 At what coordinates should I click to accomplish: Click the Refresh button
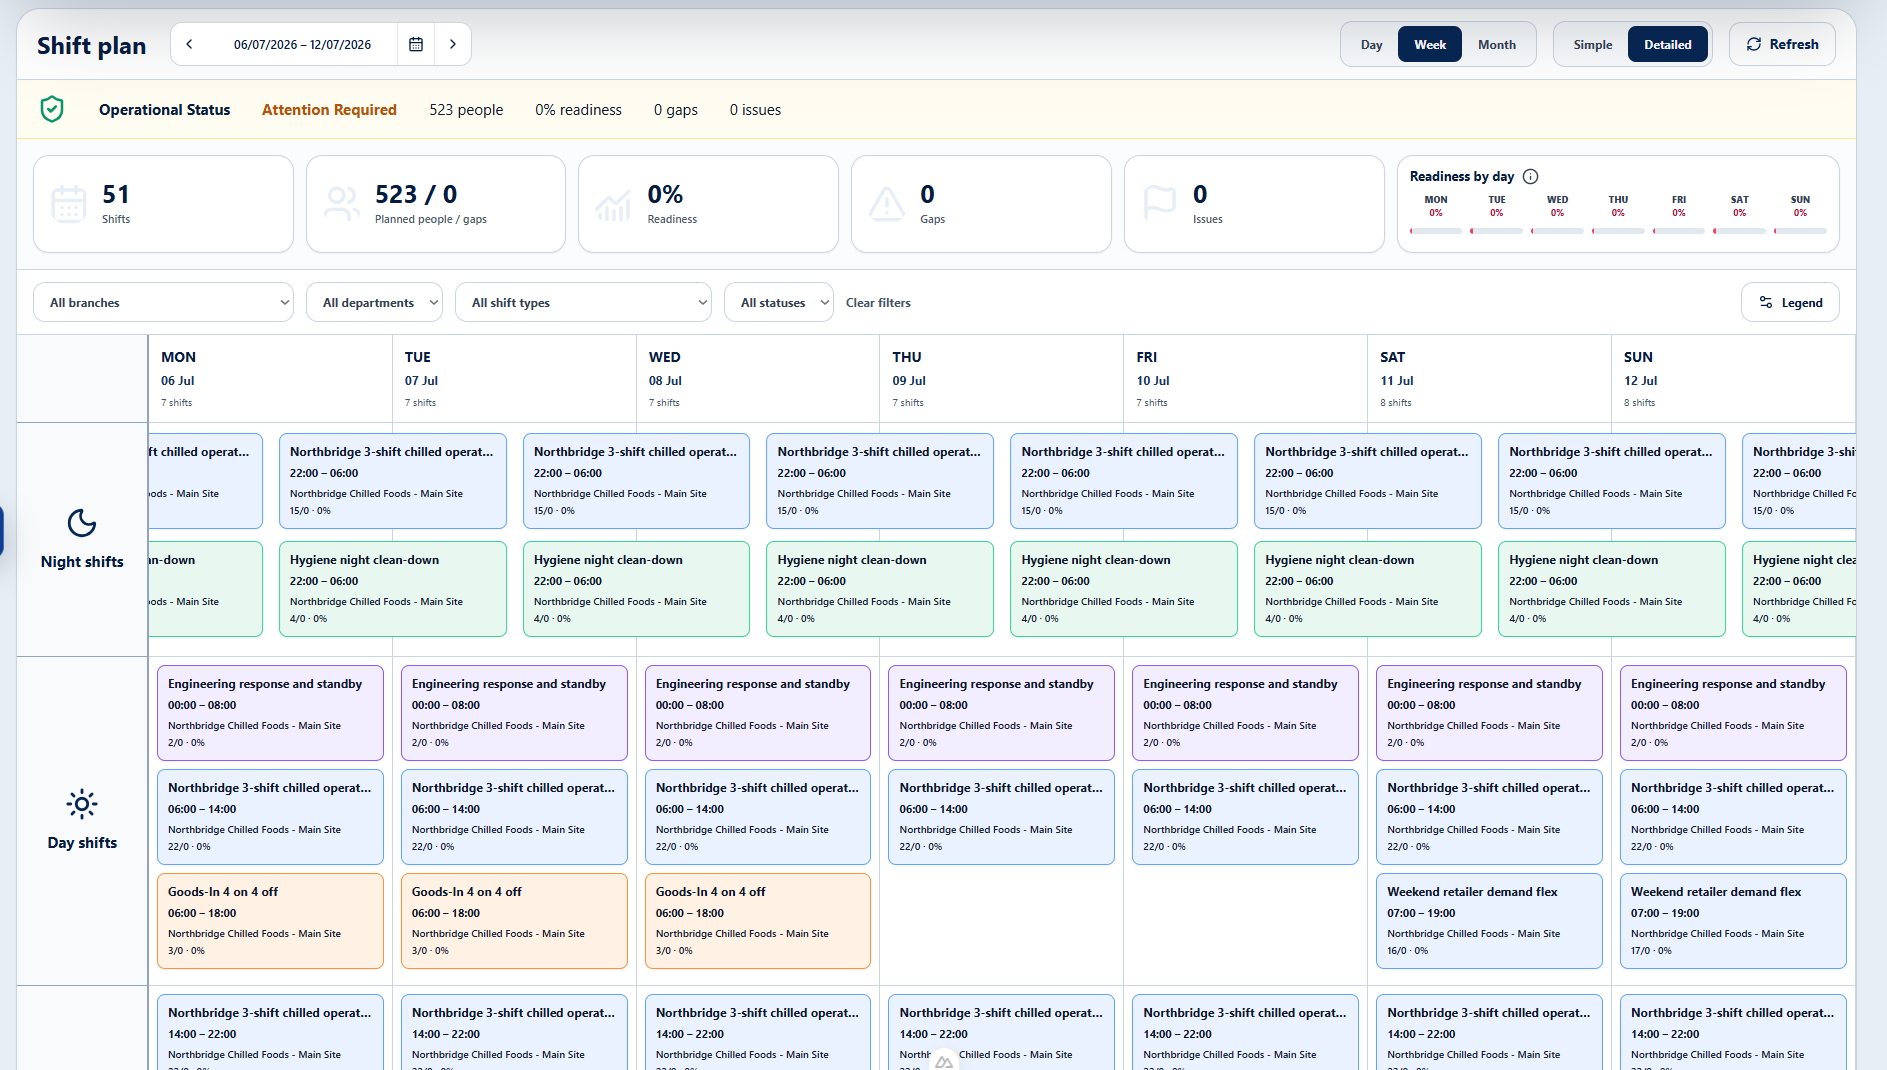(1782, 44)
